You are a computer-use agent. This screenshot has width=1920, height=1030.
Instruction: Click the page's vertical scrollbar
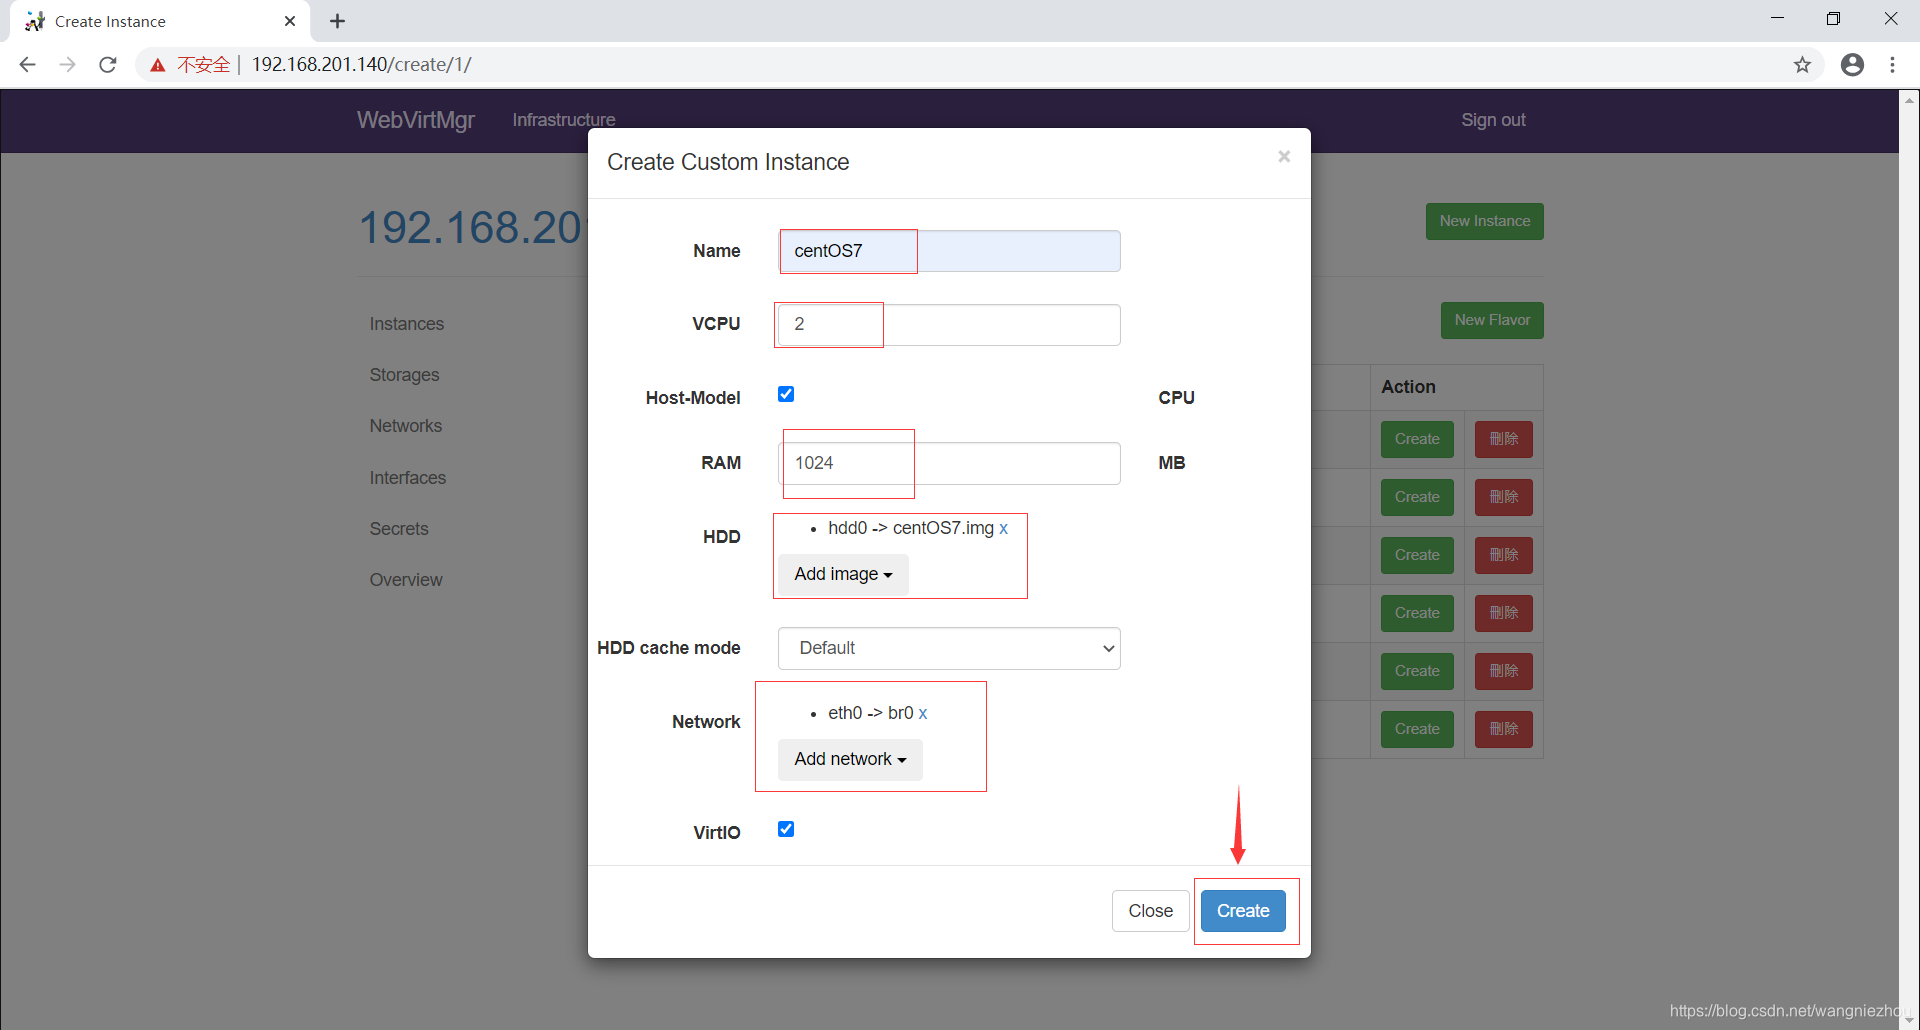[x=1909, y=559]
